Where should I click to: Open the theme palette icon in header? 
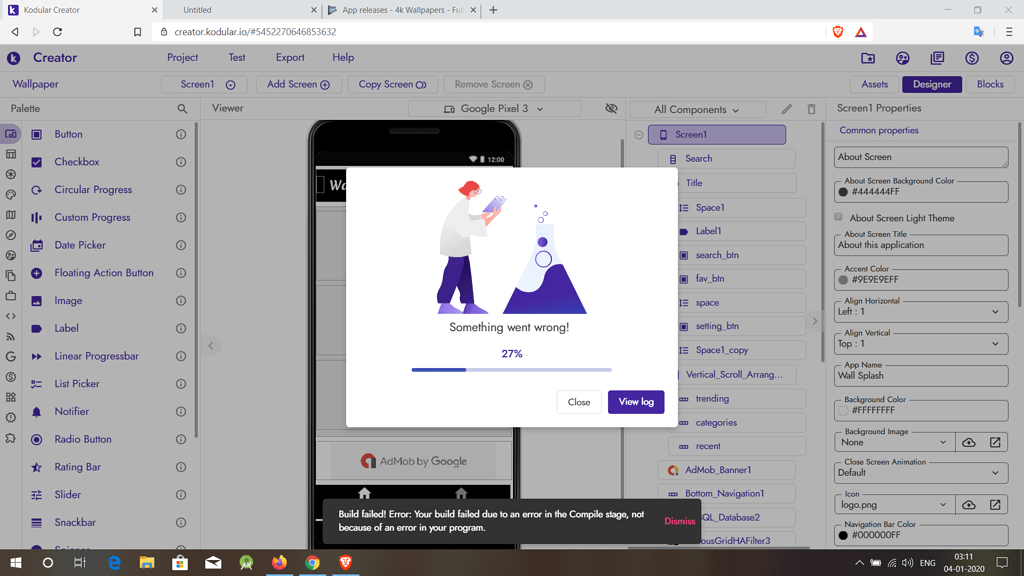coord(903,58)
